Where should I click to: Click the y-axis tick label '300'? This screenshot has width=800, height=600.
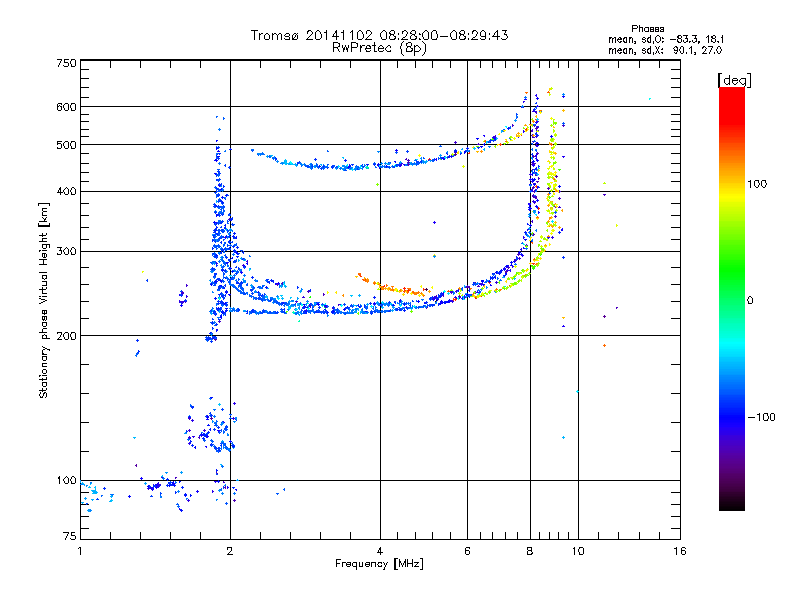(66, 251)
